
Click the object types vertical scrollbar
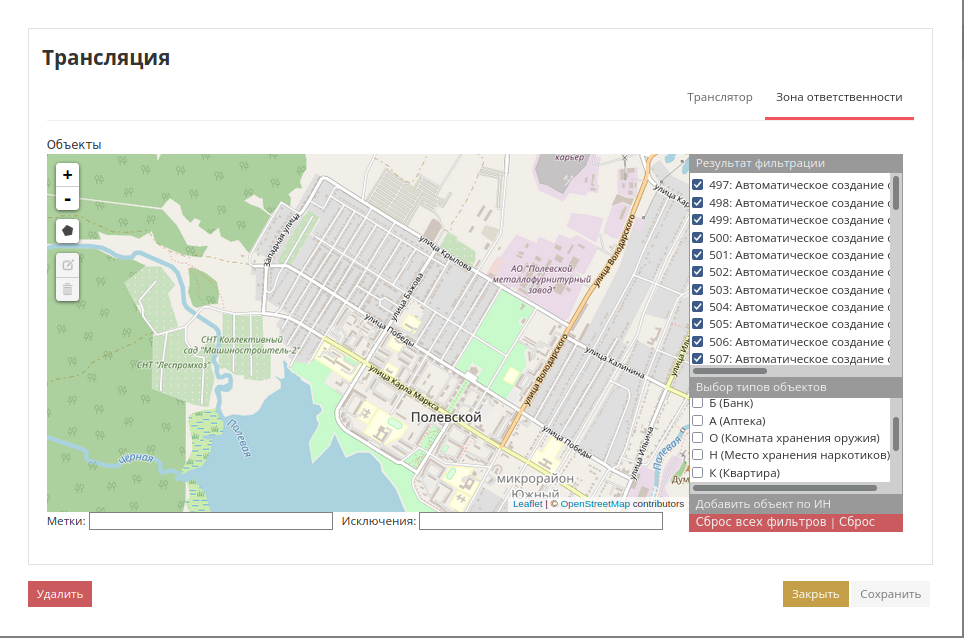pyautogui.click(x=896, y=434)
